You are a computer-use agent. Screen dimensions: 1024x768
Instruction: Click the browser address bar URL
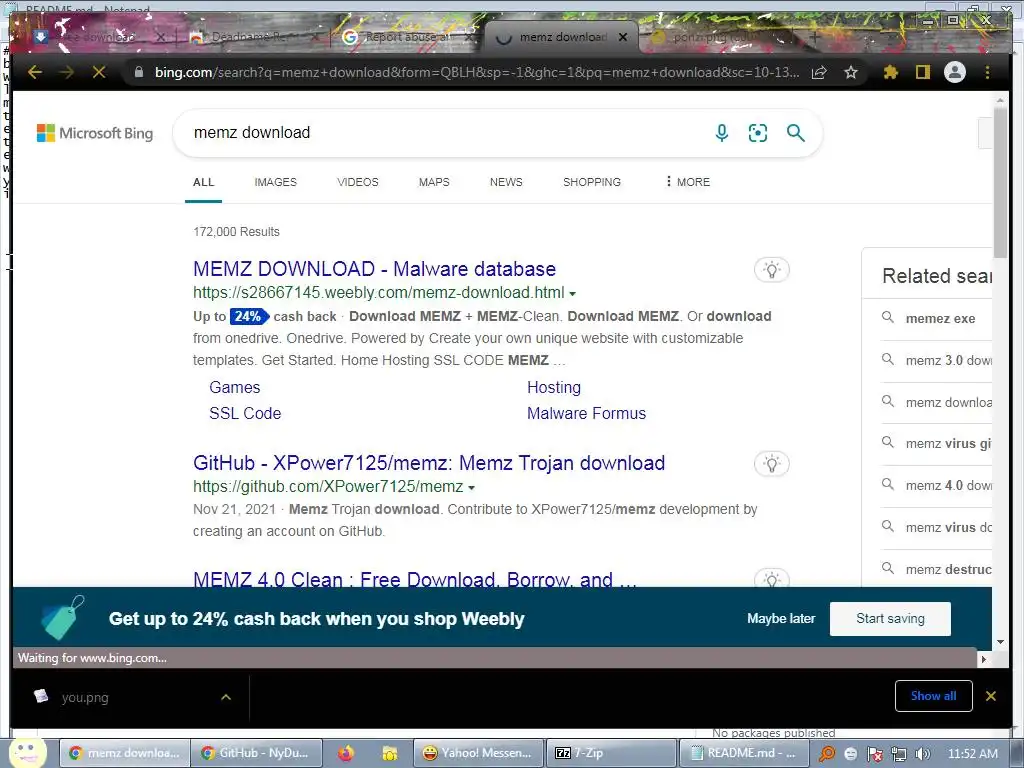[x=477, y=72]
